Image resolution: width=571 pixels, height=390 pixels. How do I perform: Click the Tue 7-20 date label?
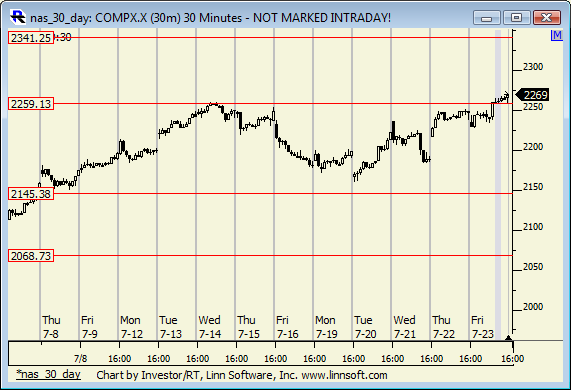[365, 327]
